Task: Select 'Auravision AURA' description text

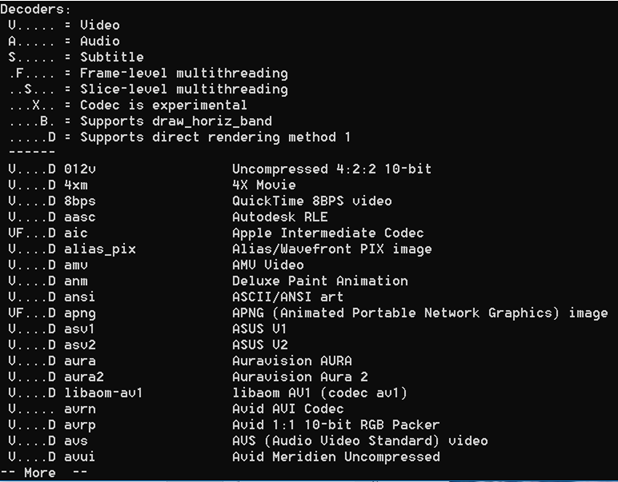Action: coord(292,361)
